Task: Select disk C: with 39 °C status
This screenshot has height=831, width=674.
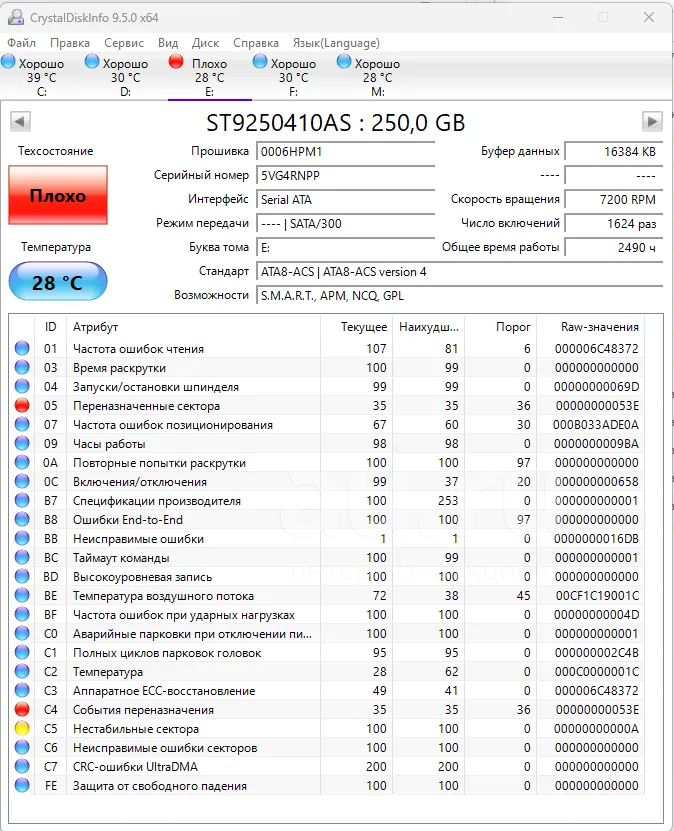Action: (42, 77)
